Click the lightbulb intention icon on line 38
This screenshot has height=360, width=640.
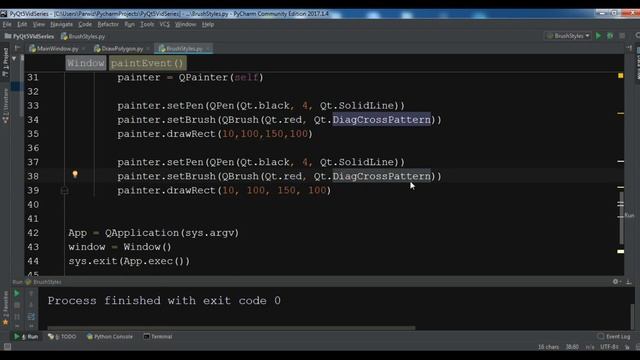coord(75,175)
